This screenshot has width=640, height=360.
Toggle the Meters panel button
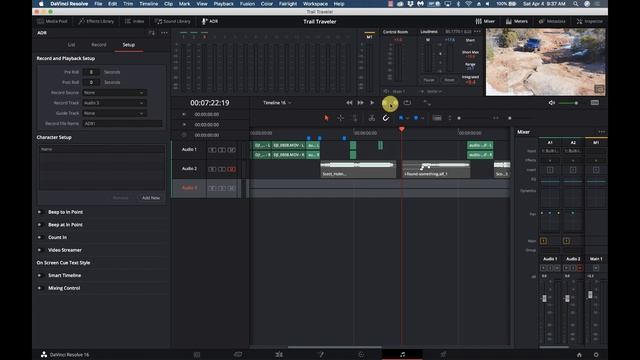coord(517,21)
